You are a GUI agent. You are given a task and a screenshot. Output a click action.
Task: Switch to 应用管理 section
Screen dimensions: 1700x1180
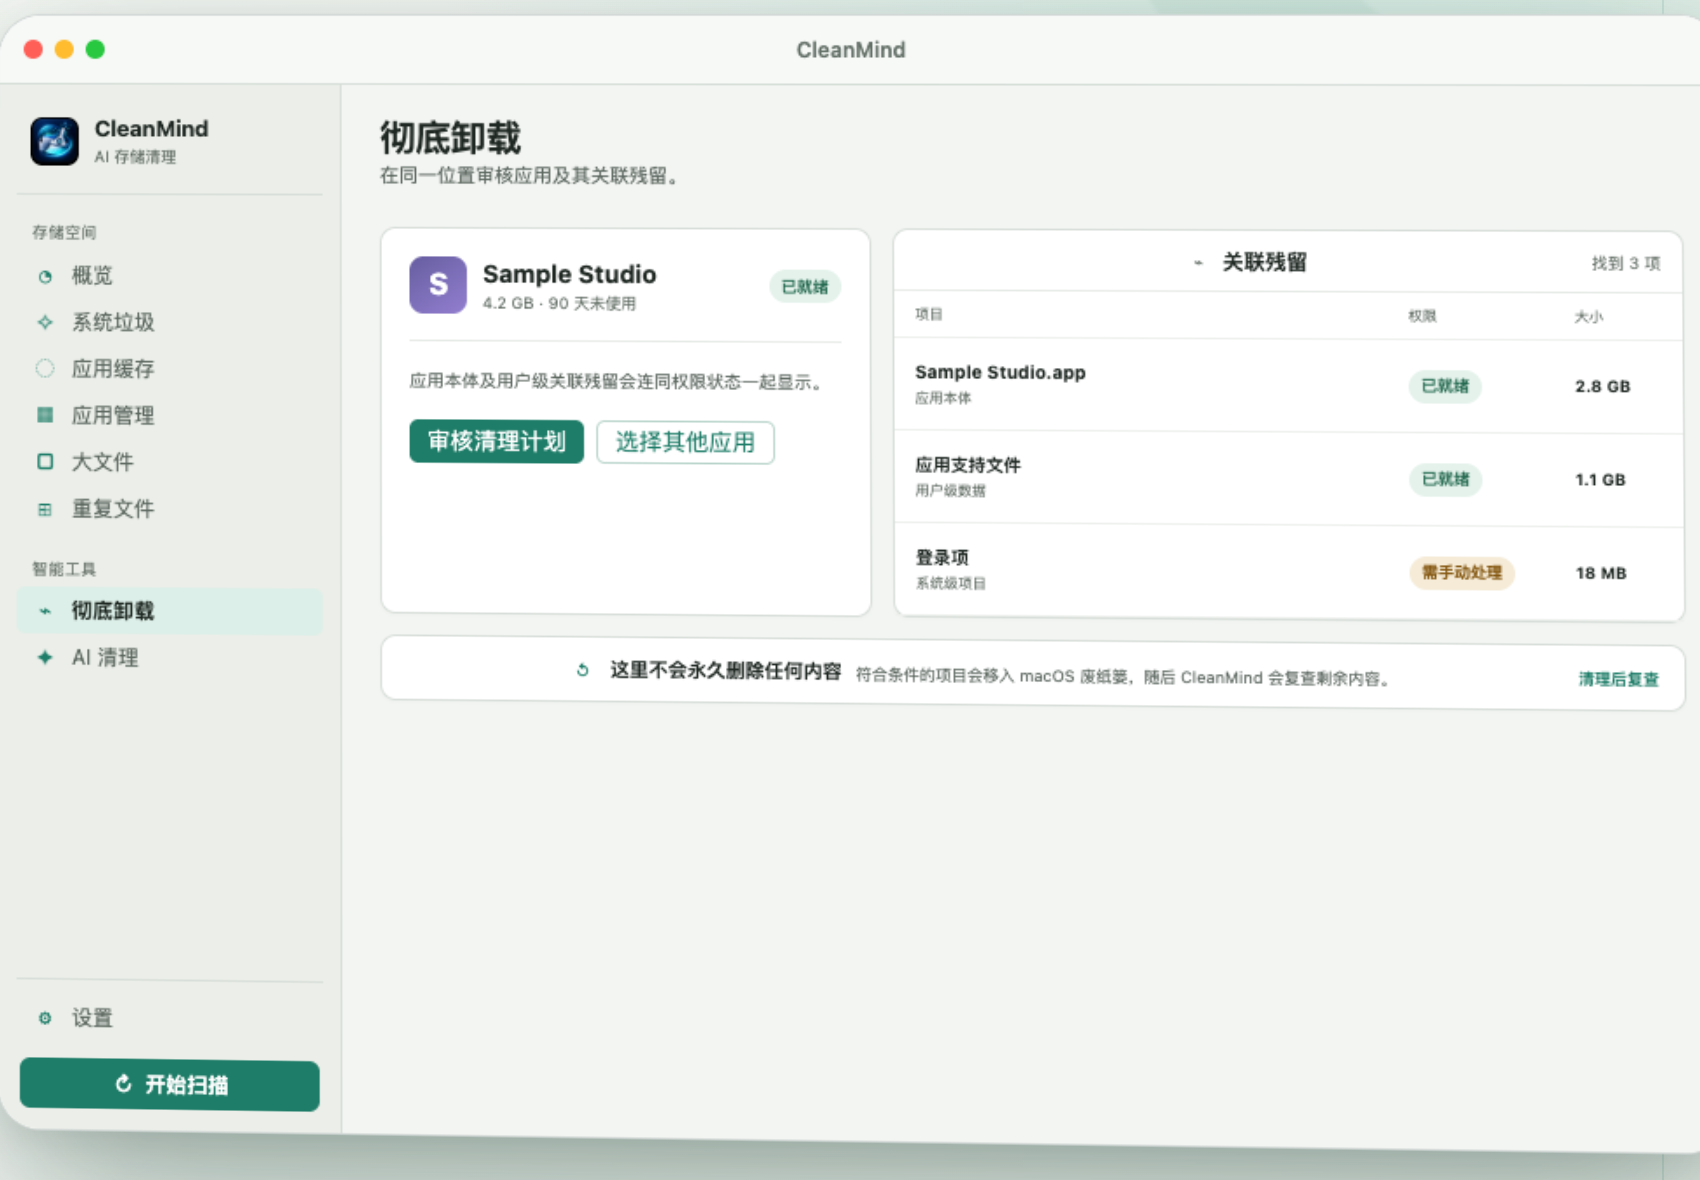point(169,415)
